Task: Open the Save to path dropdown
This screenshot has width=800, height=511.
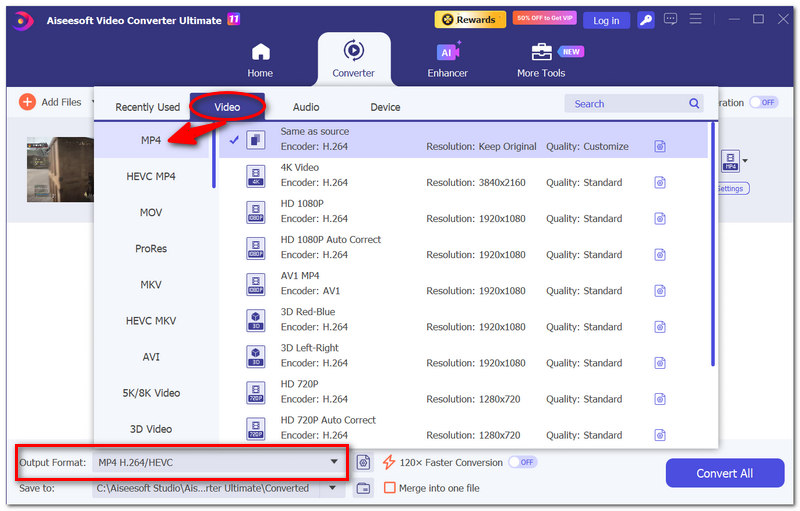Action: [332, 488]
